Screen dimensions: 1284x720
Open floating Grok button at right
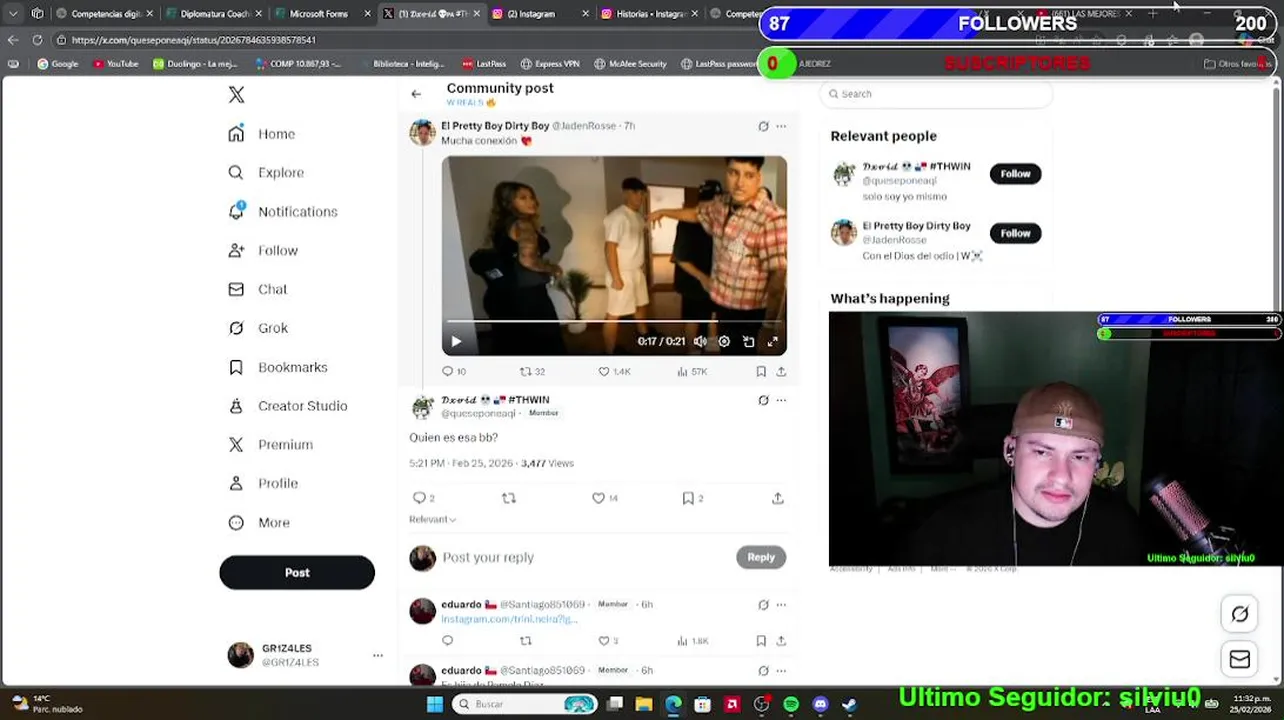(1239, 615)
